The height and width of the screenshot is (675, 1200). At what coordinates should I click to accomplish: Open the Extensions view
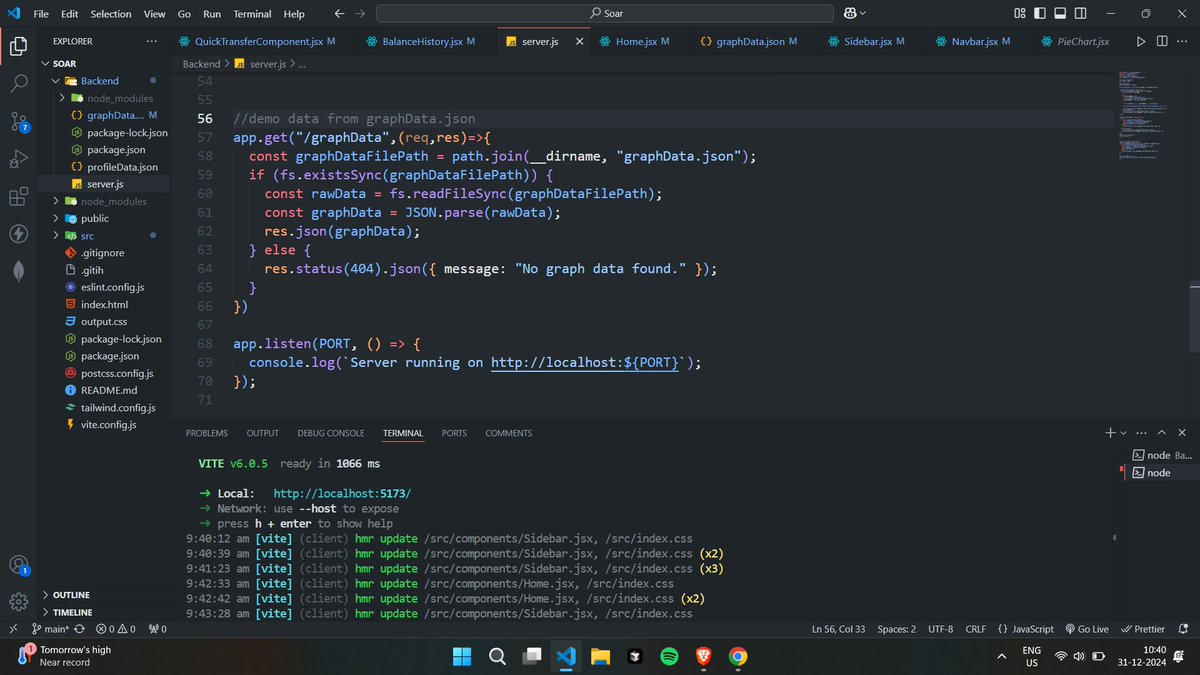(x=18, y=197)
